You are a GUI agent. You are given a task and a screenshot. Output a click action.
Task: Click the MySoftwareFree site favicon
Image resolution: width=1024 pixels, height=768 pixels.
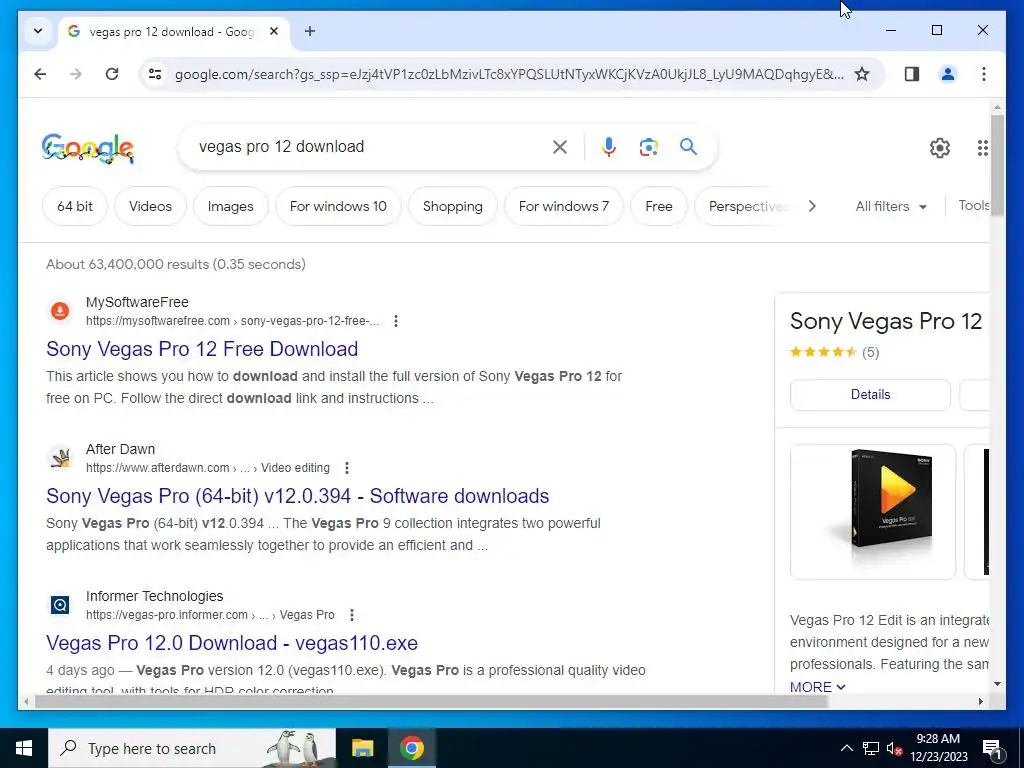point(60,311)
